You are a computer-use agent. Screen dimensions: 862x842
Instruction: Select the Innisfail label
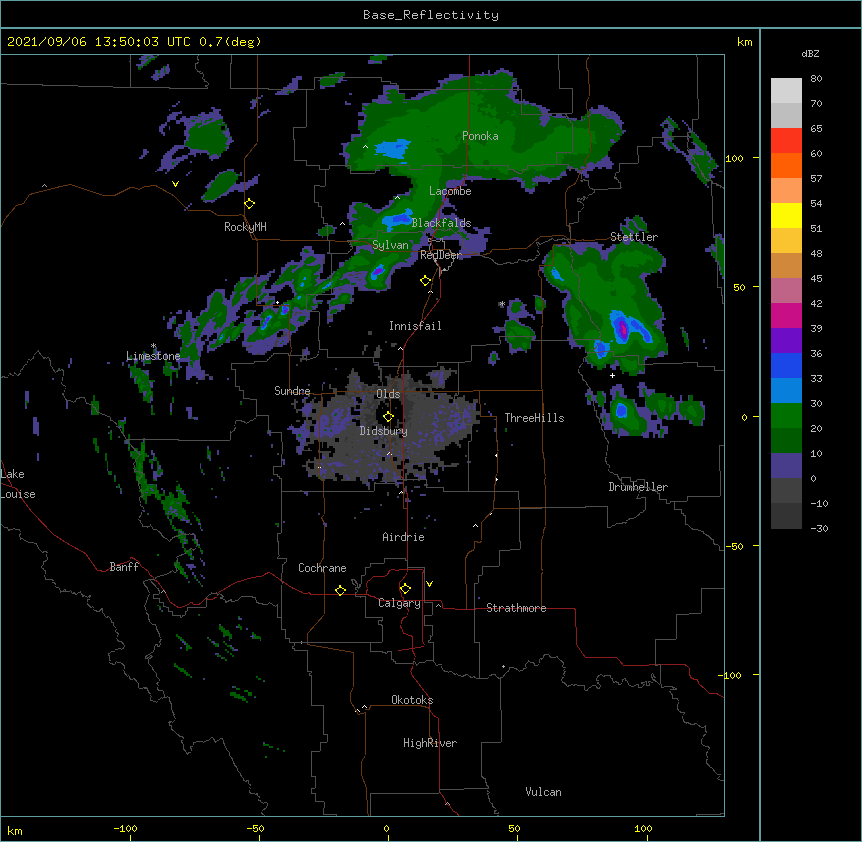415,326
